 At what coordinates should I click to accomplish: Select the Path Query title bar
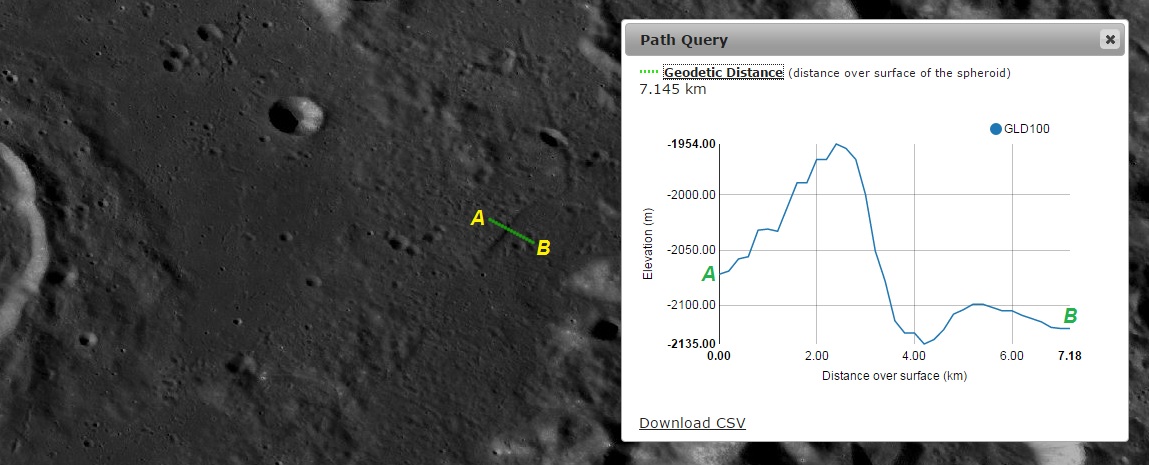pyautogui.click(x=874, y=40)
